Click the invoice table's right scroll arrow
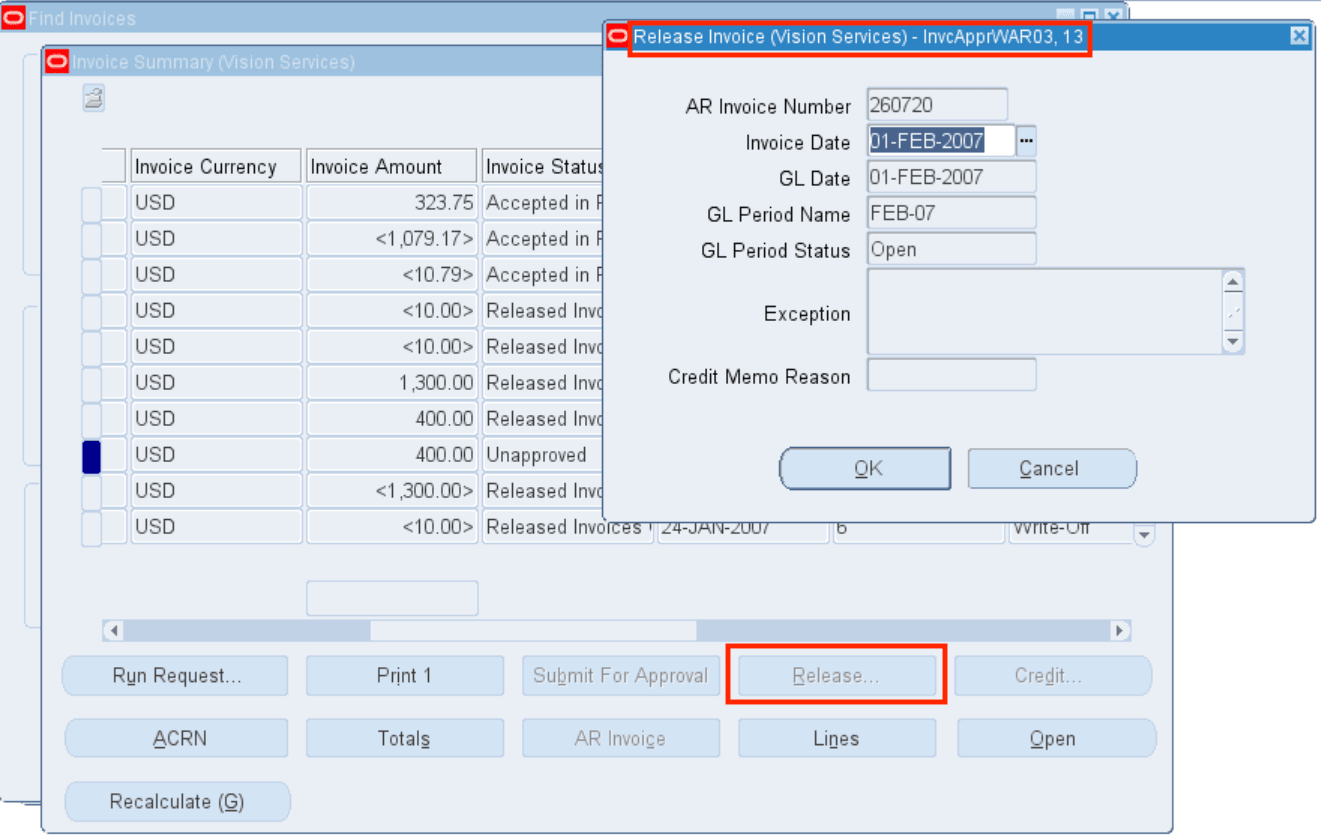Screen dimensions: 1321x837 [1120, 631]
